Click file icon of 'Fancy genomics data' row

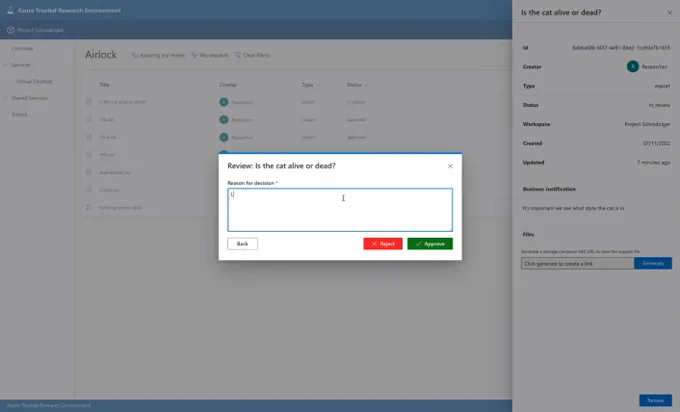tap(89, 208)
